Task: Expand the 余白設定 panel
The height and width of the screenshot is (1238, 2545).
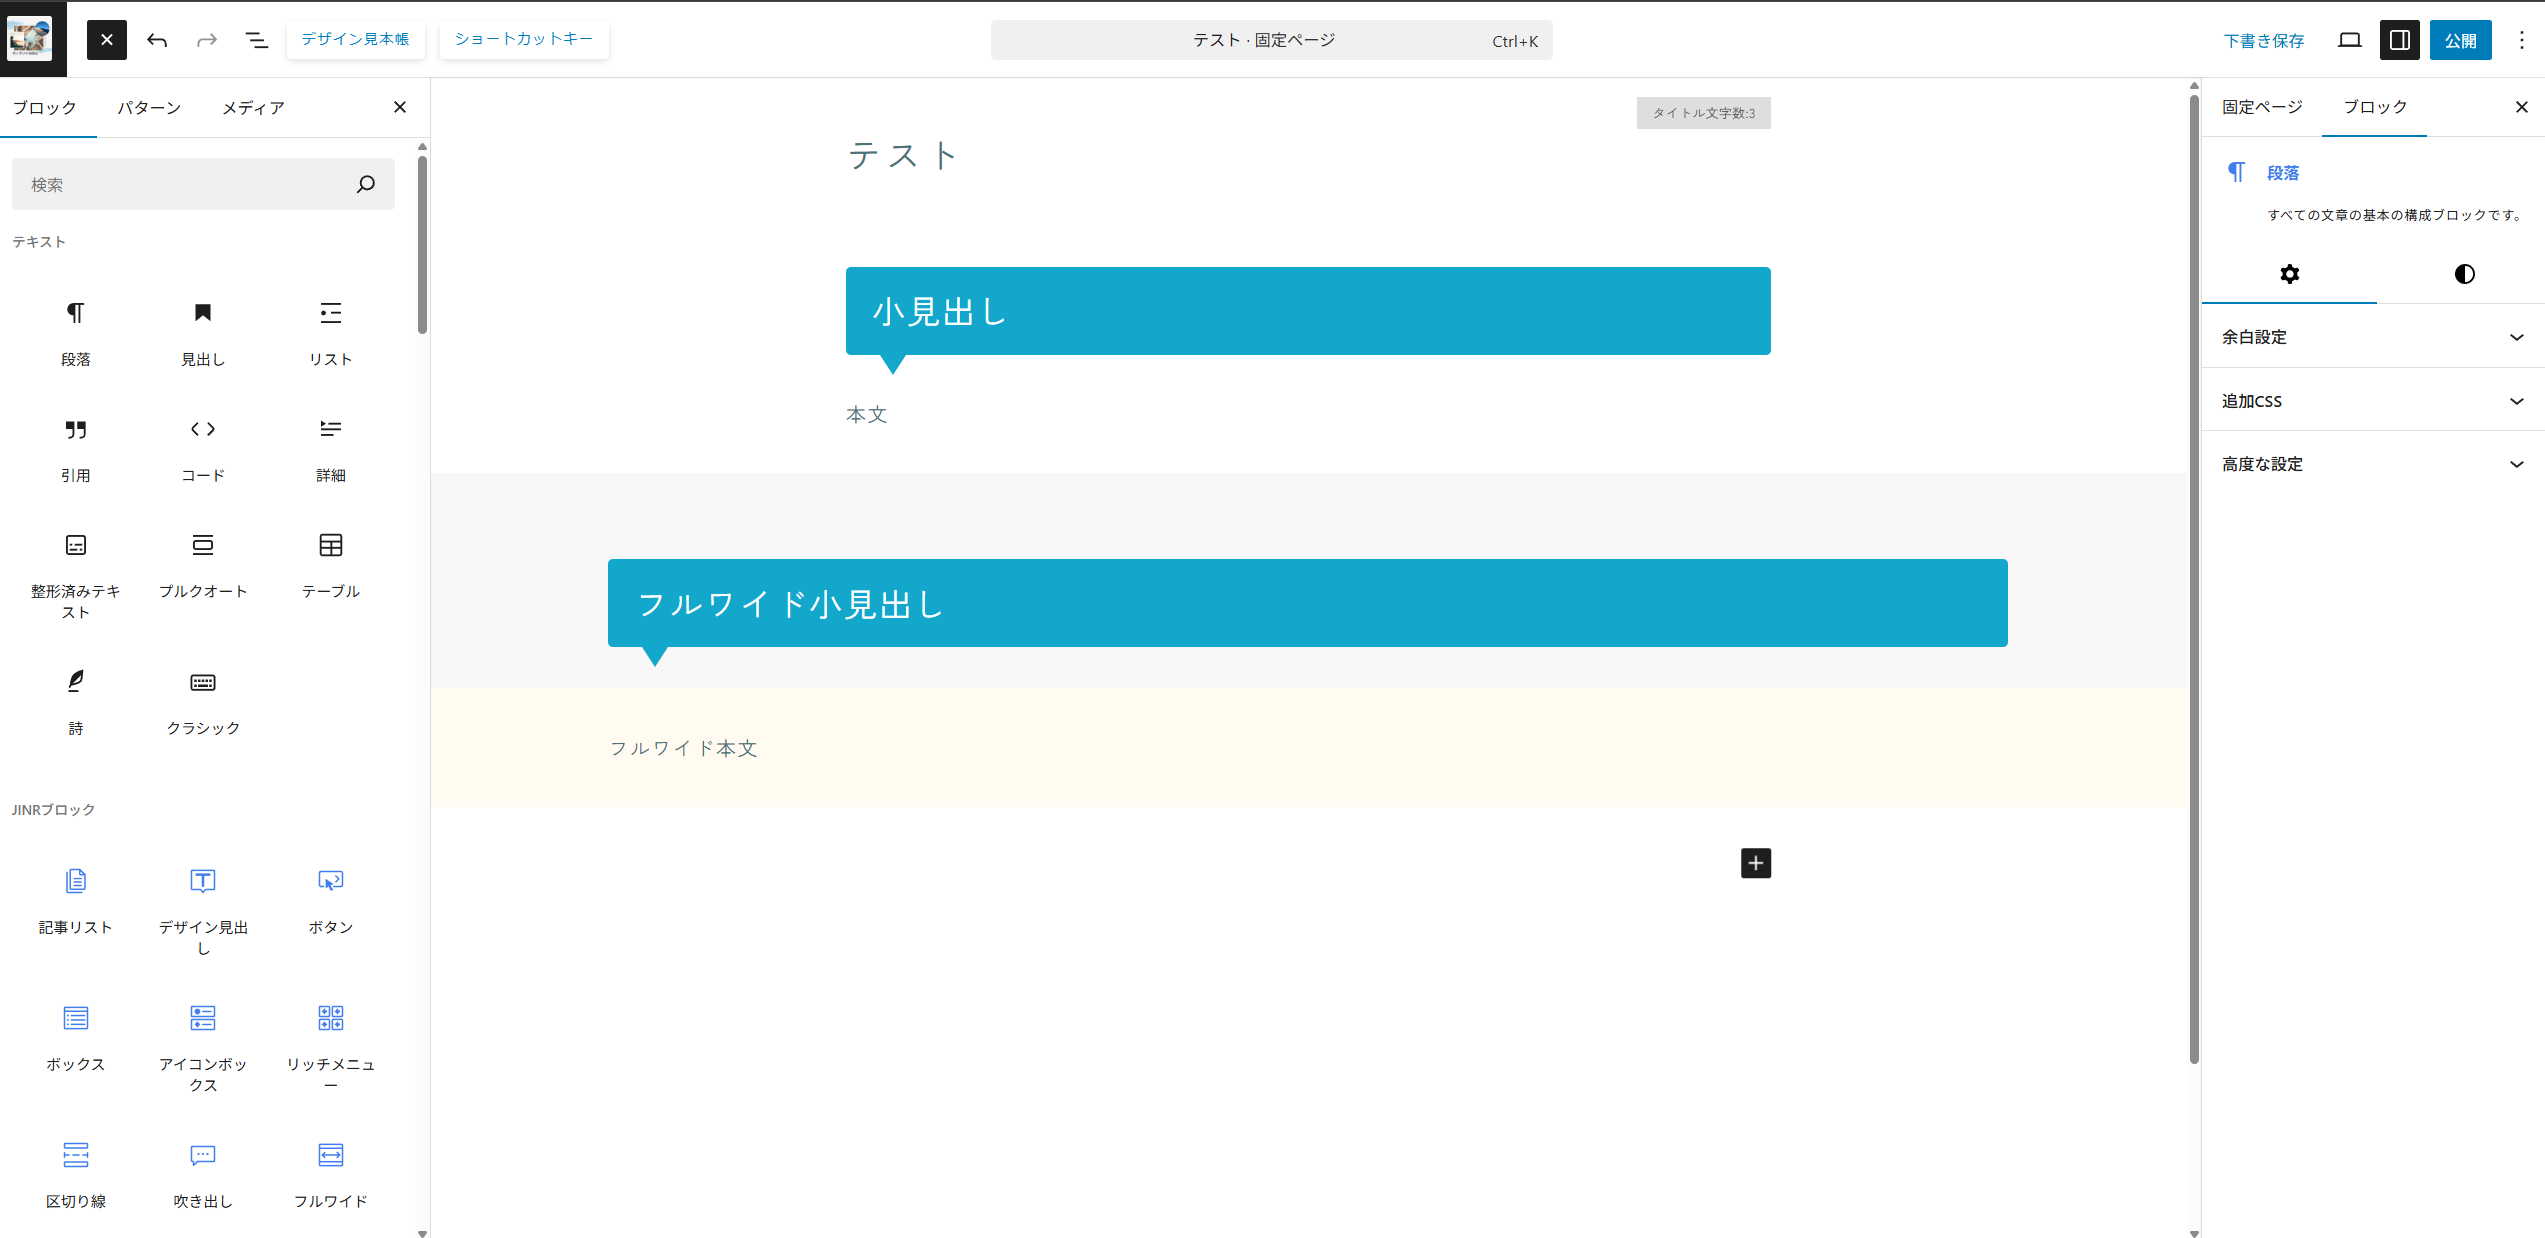Action: (x=2372, y=337)
